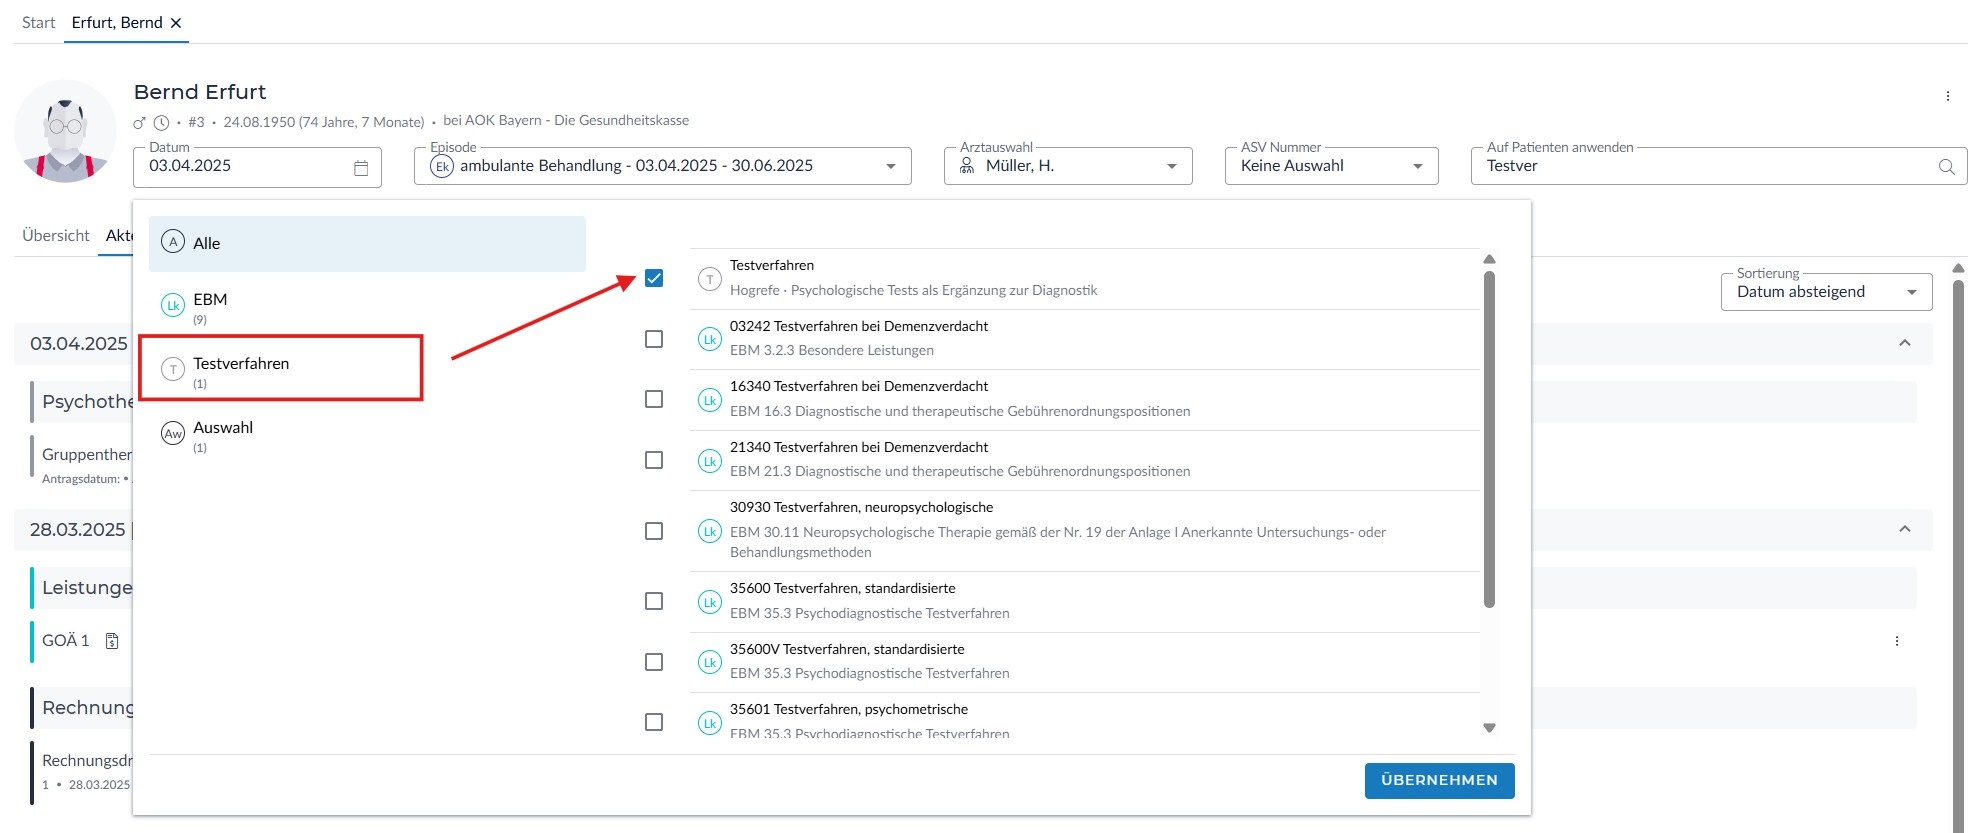Open the Sortierung dropdown
1976x833 pixels.
coord(1911,292)
